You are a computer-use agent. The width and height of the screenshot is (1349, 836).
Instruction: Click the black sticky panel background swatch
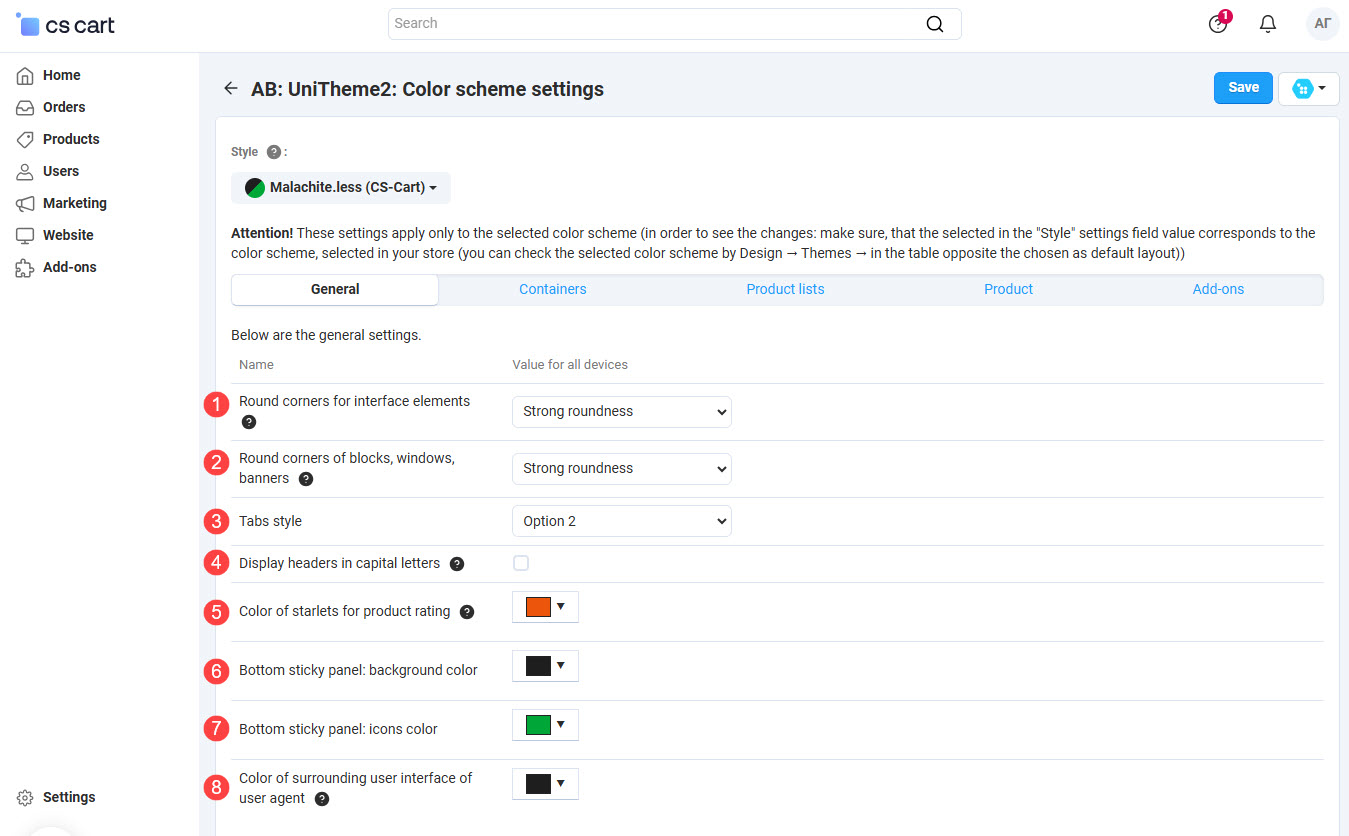pos(539,666)
